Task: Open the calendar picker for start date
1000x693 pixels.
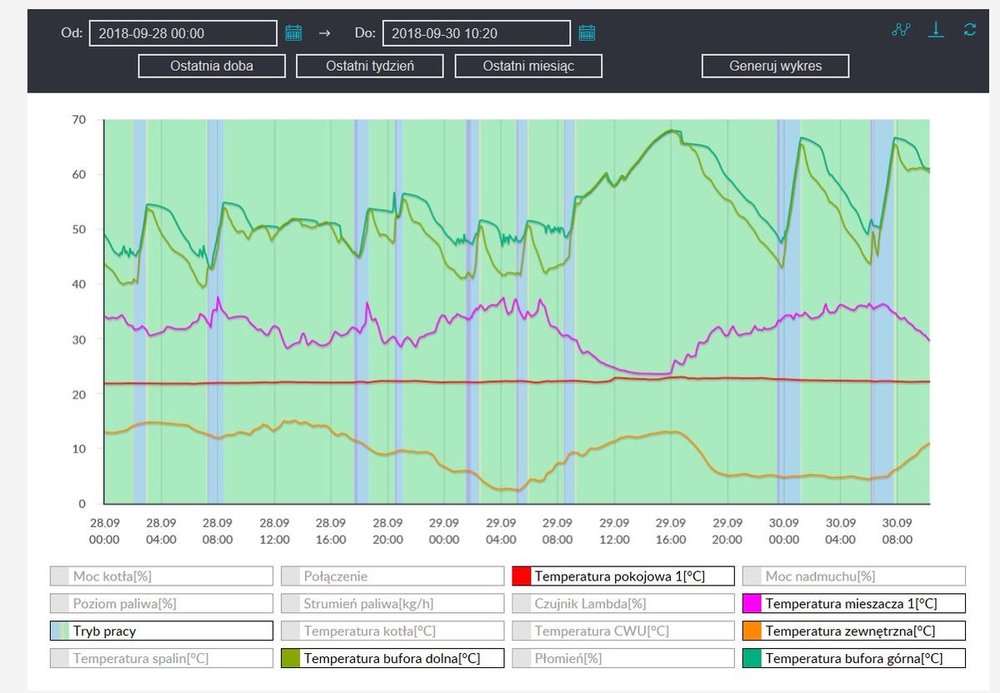Action: pyautogui.click(x=294, y=33)
